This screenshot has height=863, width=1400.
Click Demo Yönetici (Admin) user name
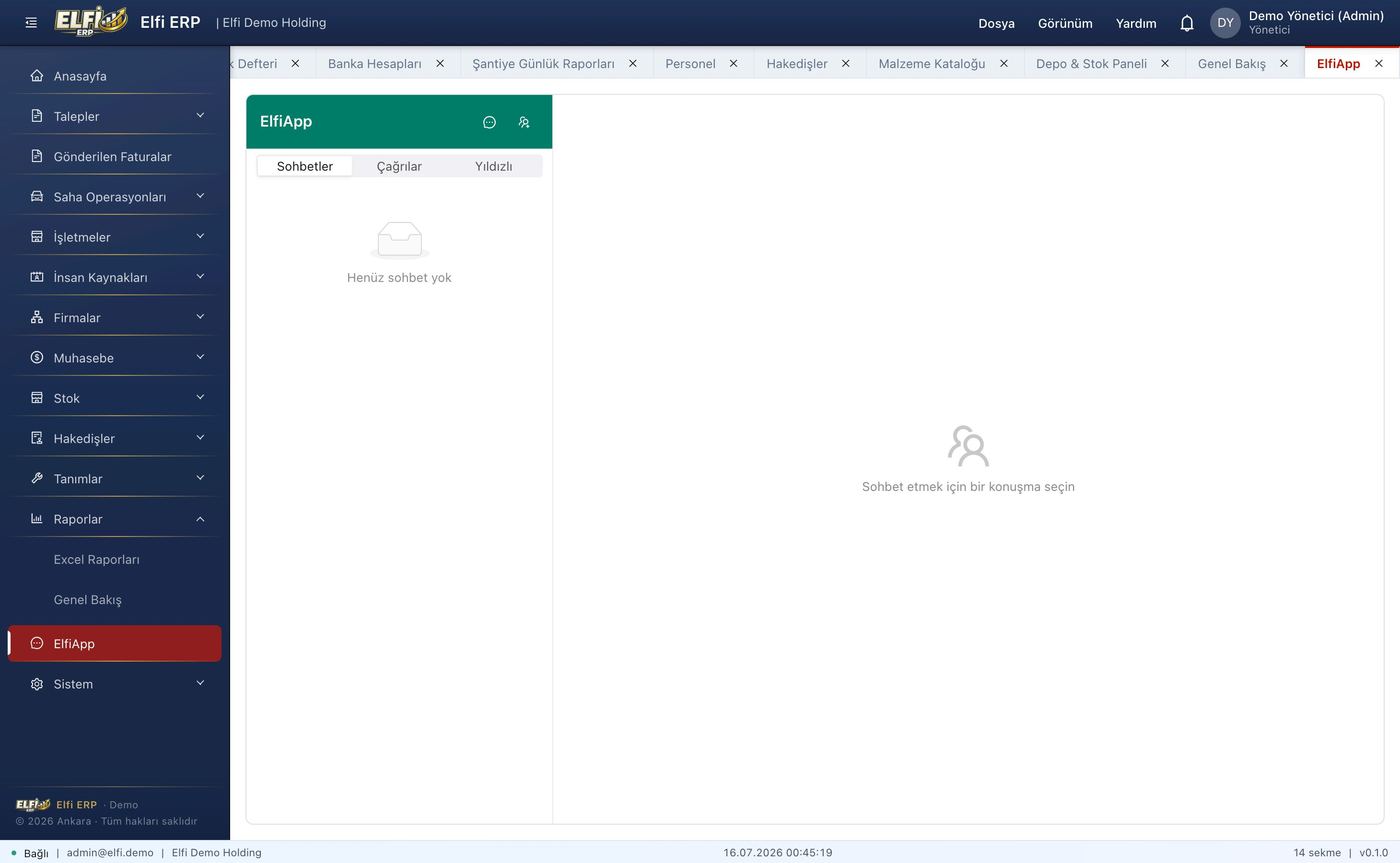(x=1316, y=16)
